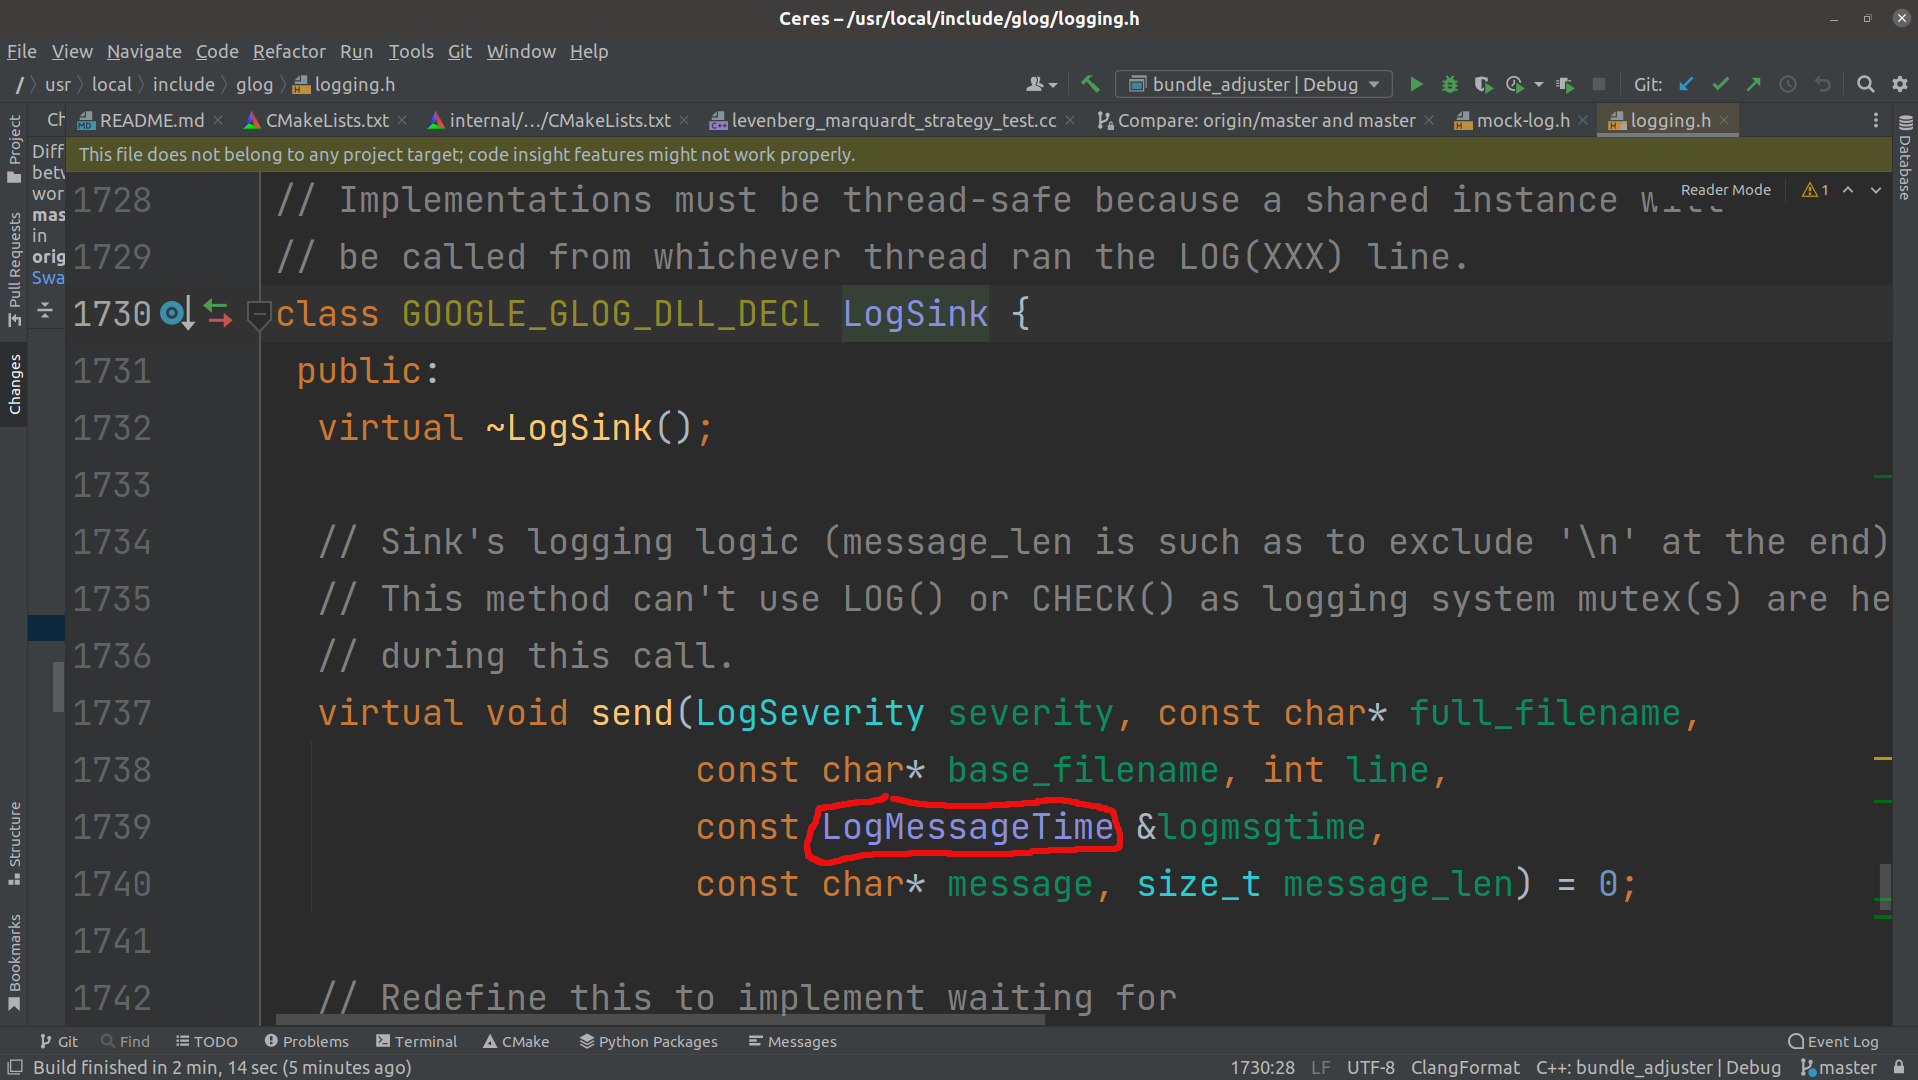Push commits with the green arrow icon

point(1754,84)
